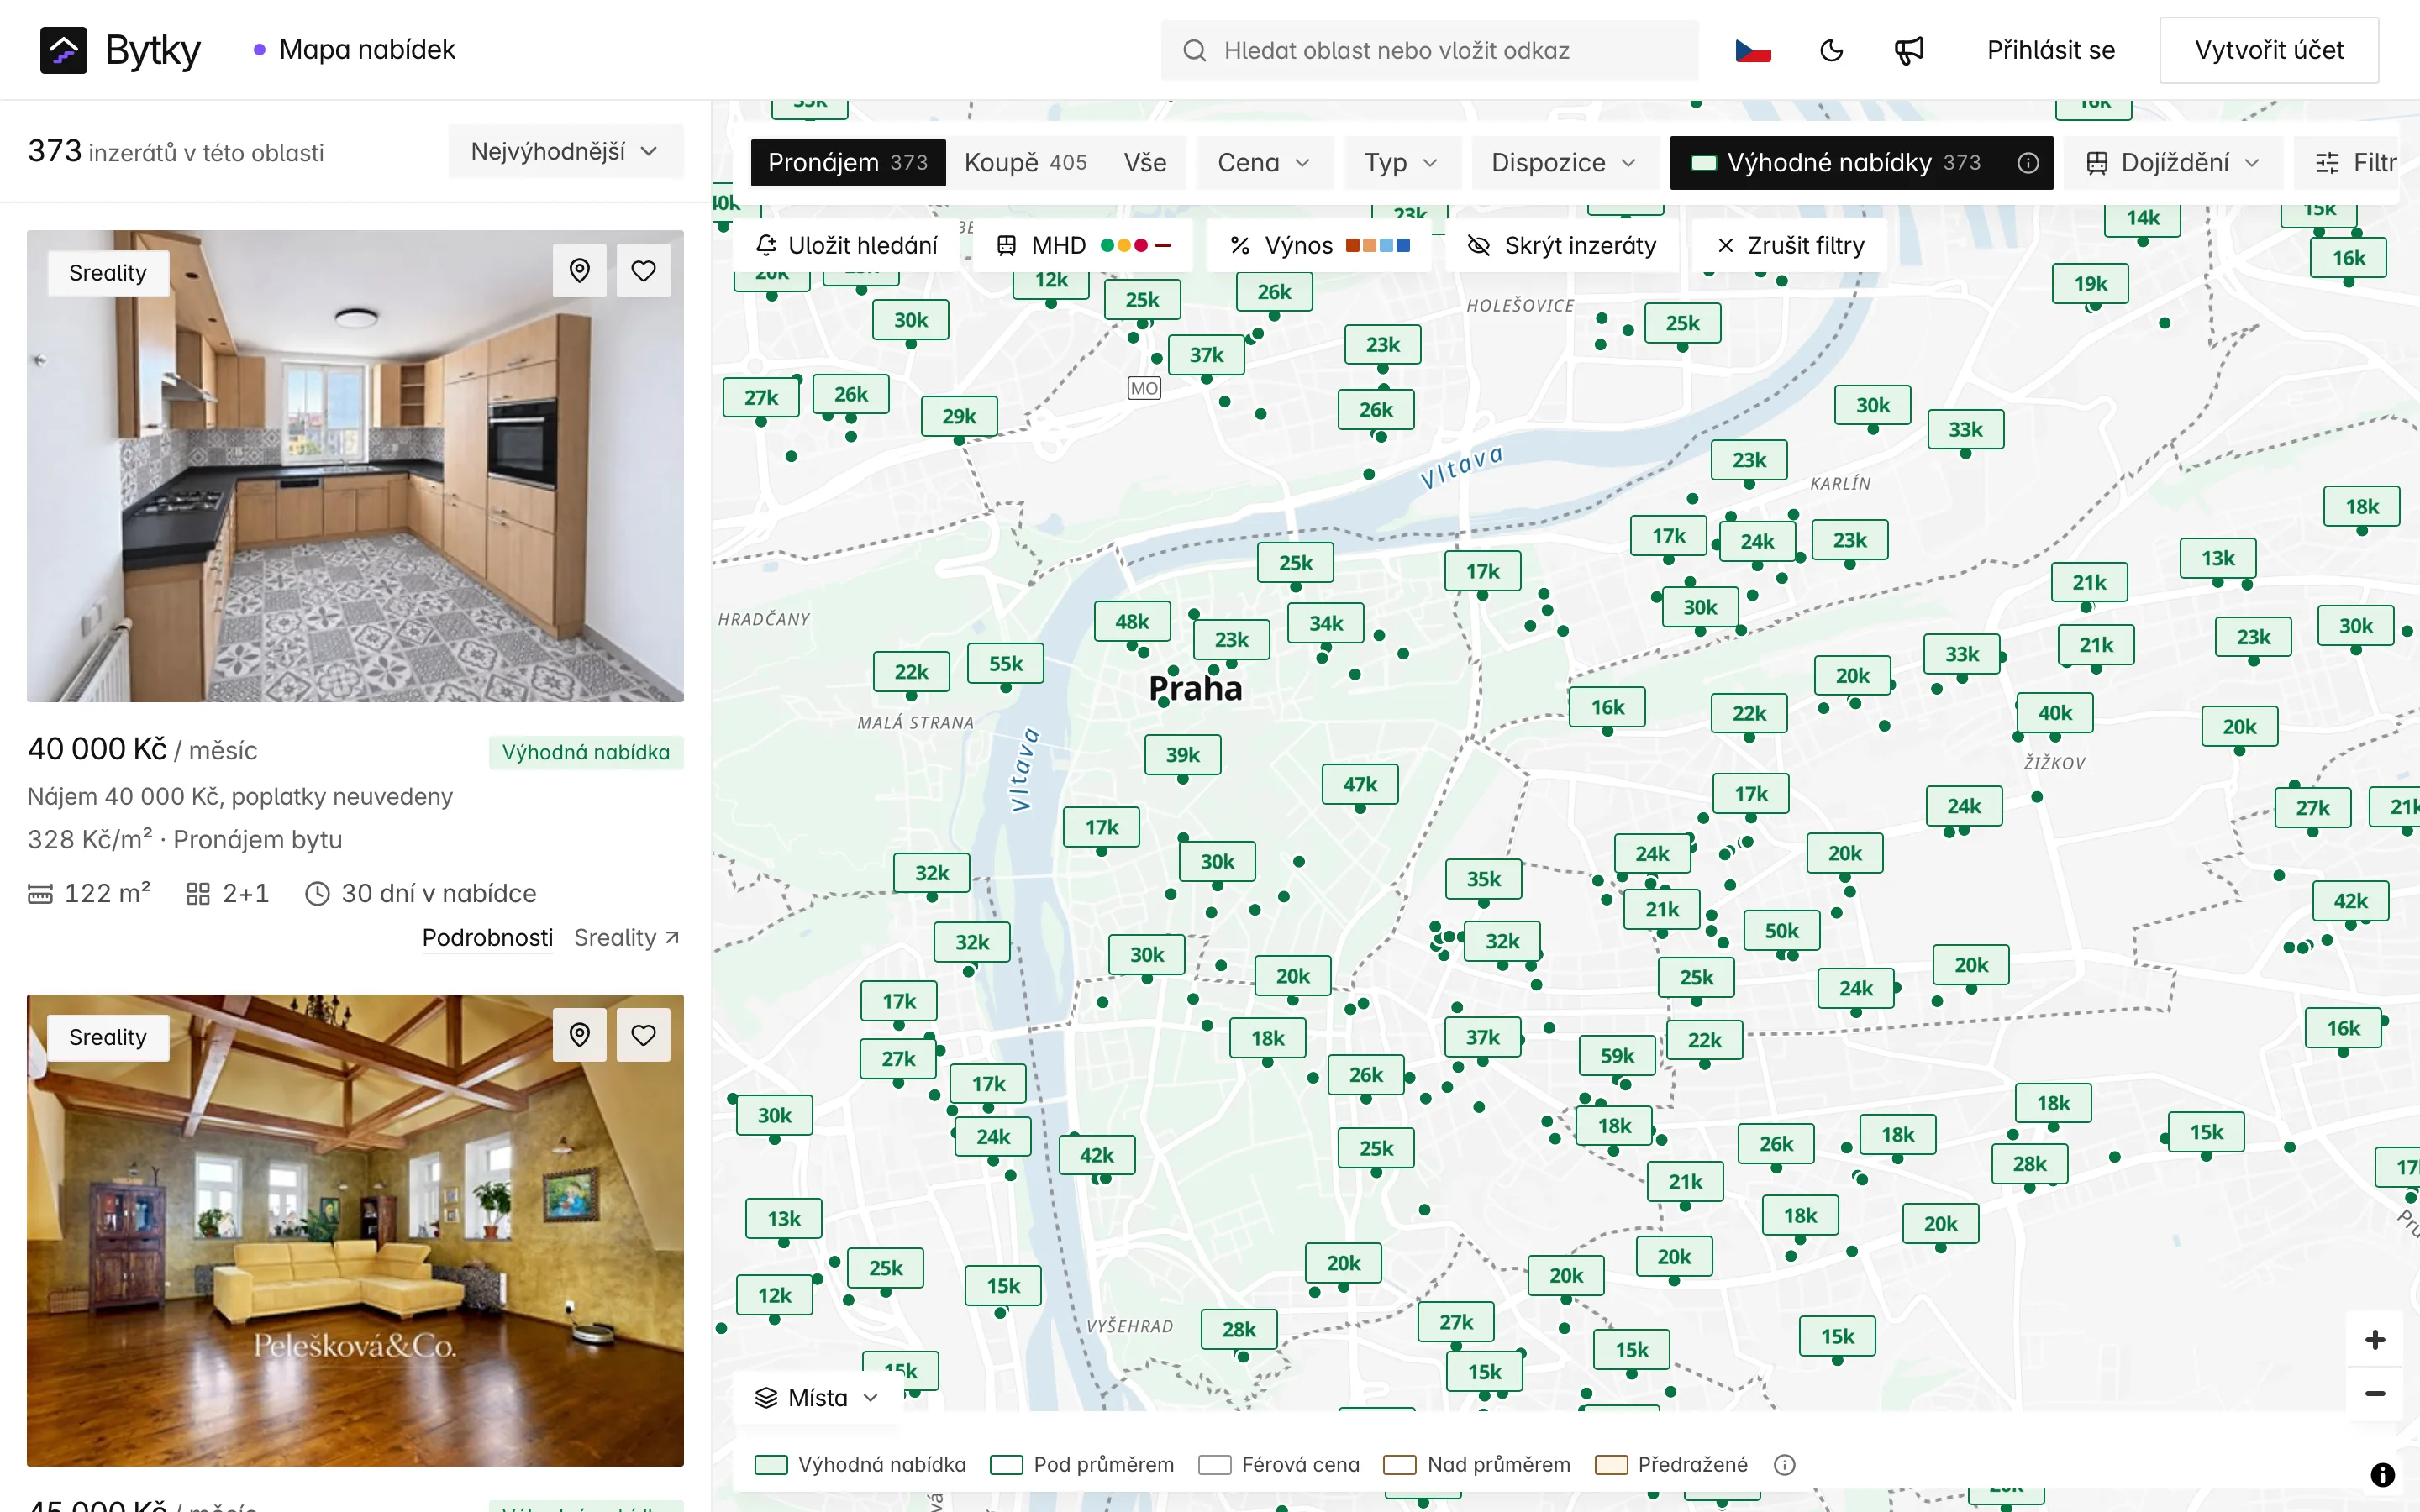Open the first listing's kitchen photo

355,466
